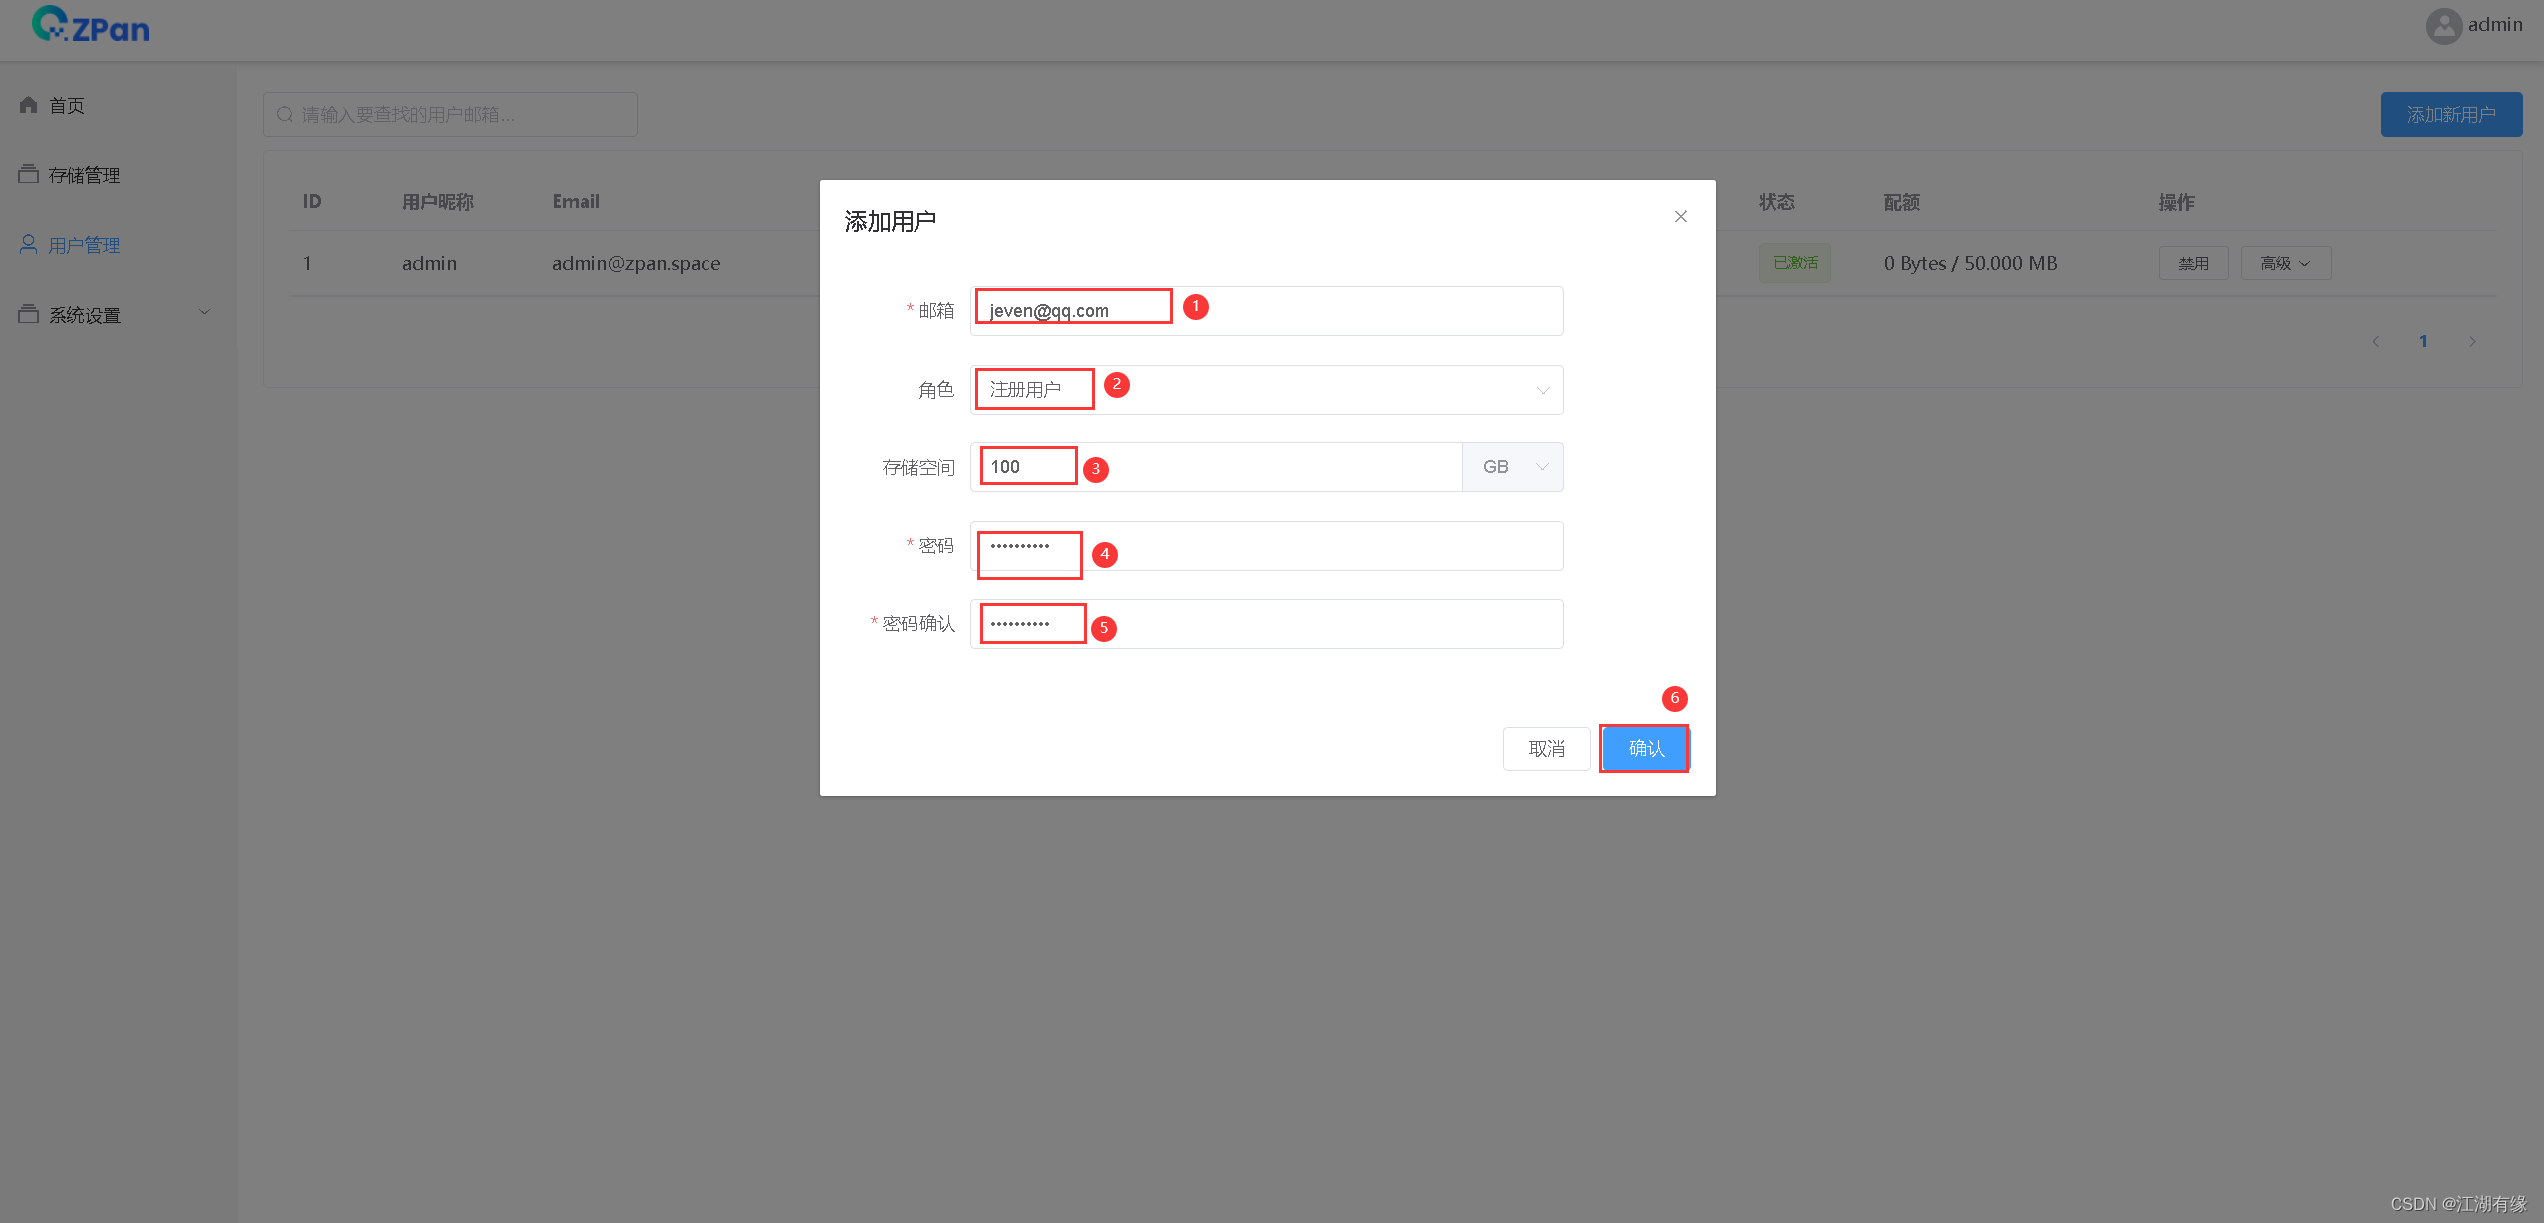Viewport: 2544px width, 1223px height.
Task: Open the 角色 role dropdown
Action: [1266, 390]
